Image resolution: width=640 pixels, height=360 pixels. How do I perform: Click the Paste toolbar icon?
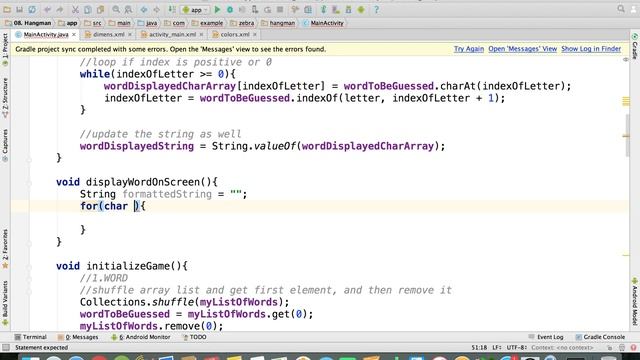click(x=100, y=9)
